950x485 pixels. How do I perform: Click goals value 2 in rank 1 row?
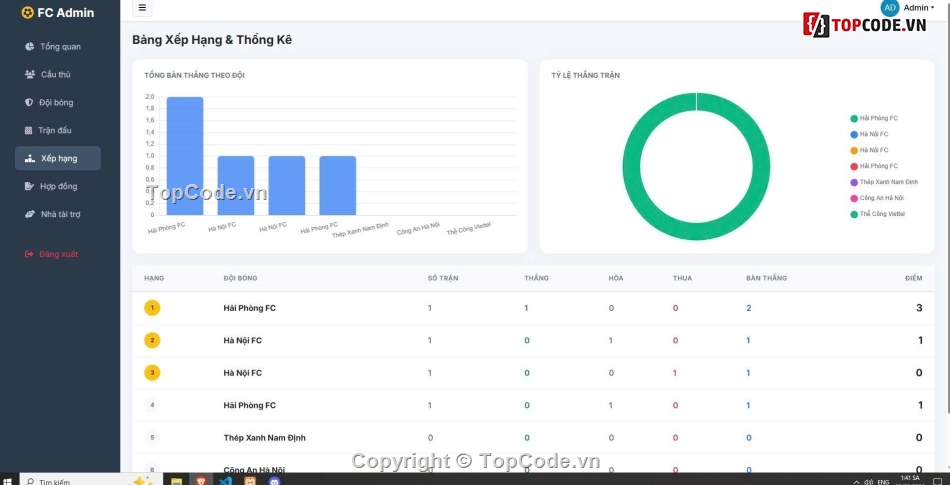pyautogui.click(x=748, y=308)
